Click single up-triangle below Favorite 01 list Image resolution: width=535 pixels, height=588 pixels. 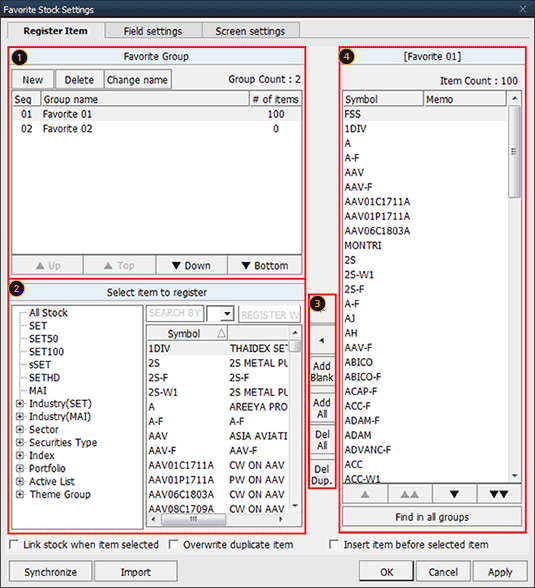tap(365, 494)
